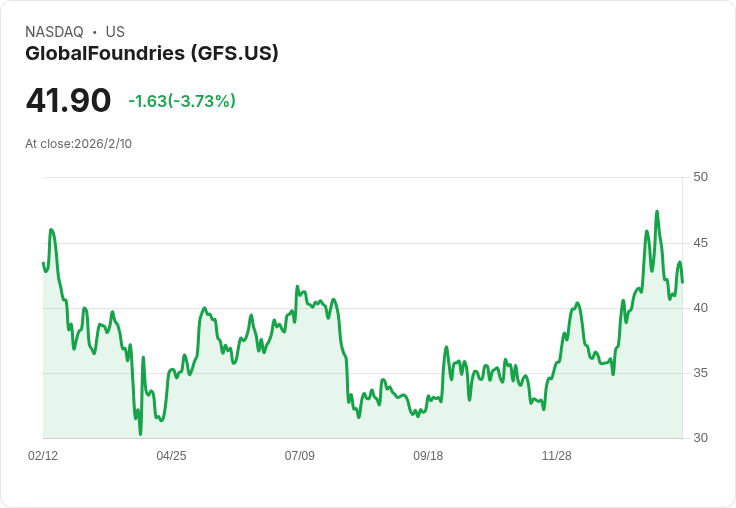This screenshot has height=508, width=736.
Task: Click the 40 price axis label
Action: tap(700, 308)
